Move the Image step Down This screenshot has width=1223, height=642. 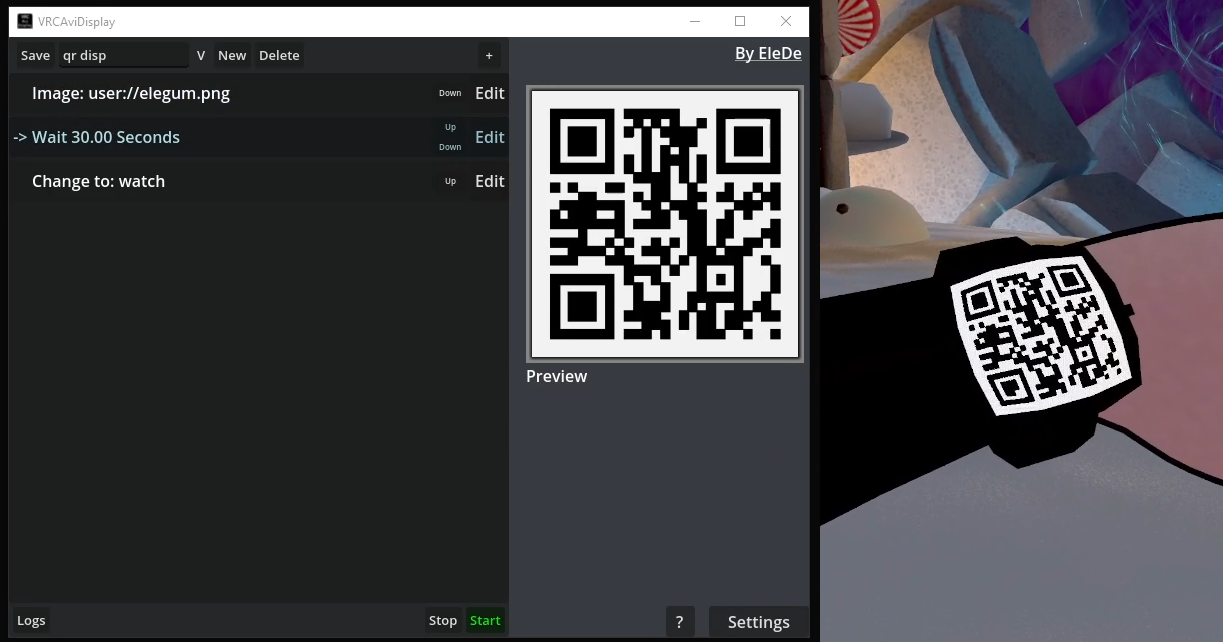point(450,93)
